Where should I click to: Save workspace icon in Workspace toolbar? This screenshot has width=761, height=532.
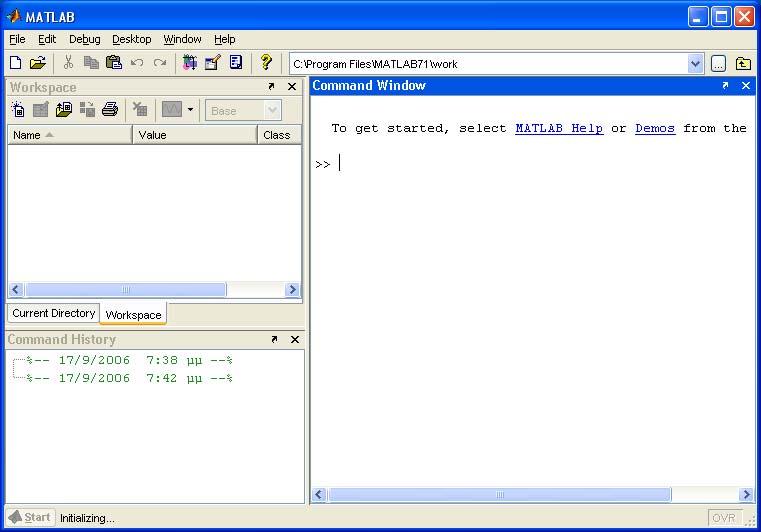tap(87, 109)
